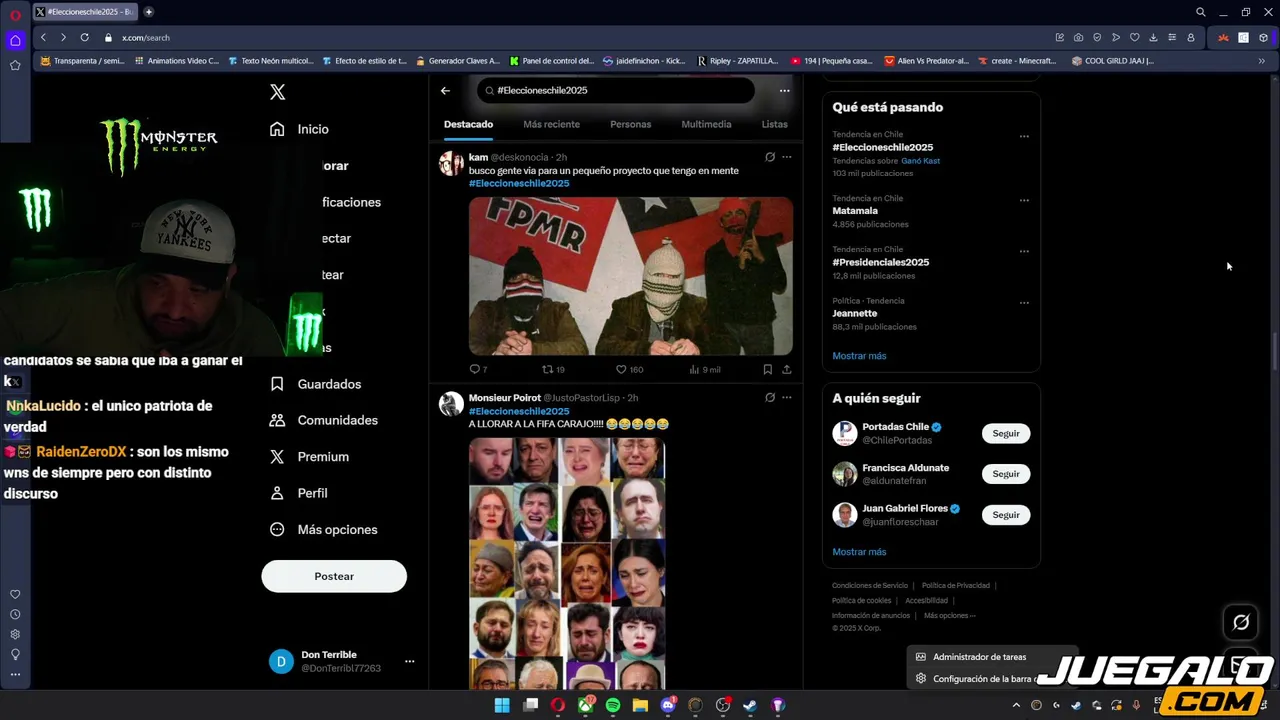Like kam's post with 160 likes
1280x720 pixels.
point(629,369)
